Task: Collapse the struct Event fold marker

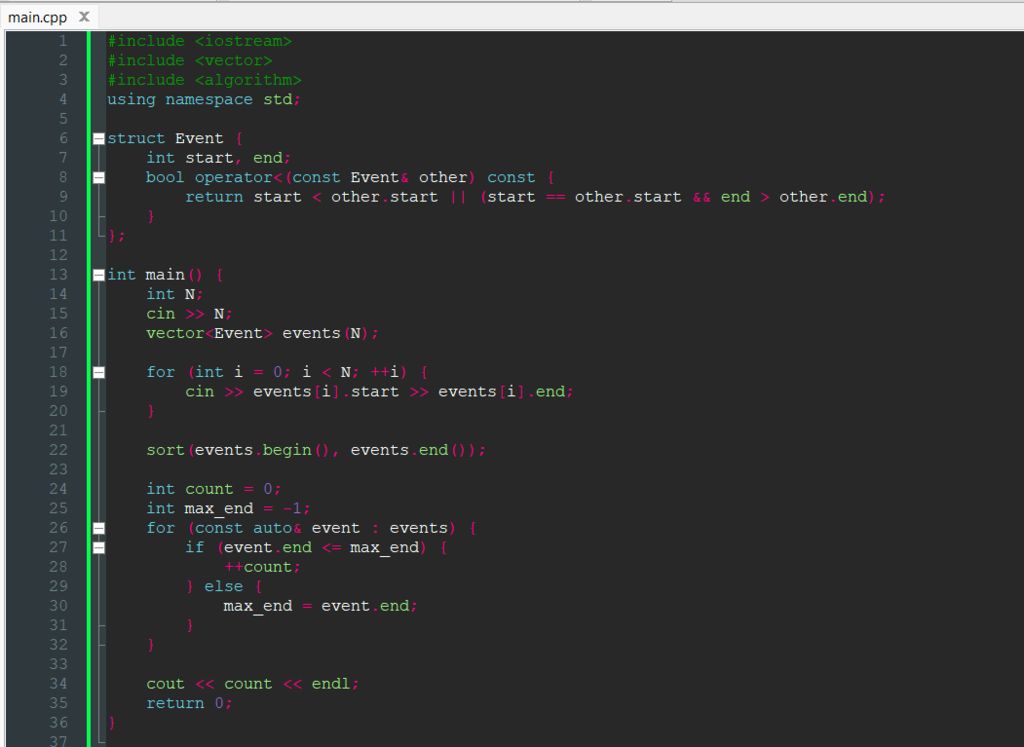Action: click(99, 138)
